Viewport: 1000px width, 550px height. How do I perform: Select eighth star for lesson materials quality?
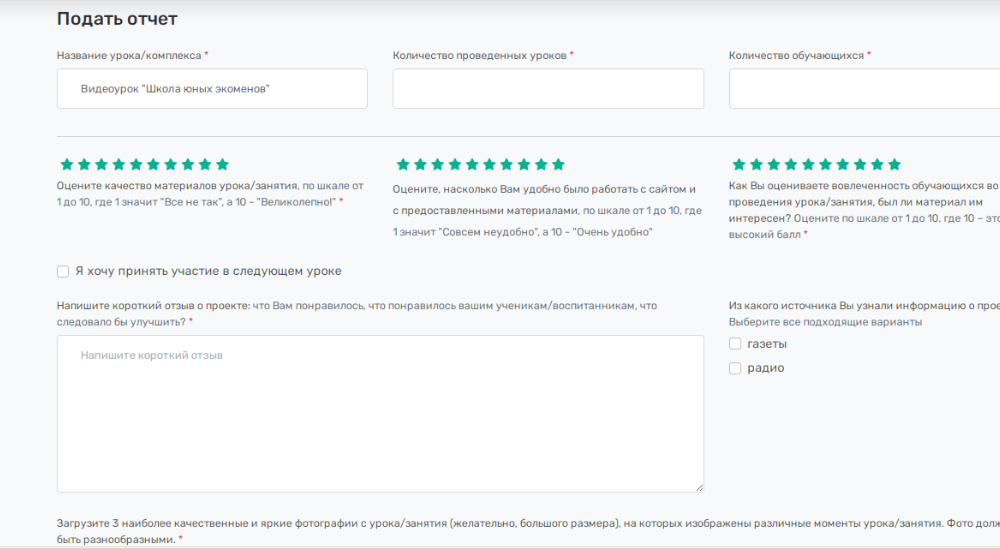188,164
